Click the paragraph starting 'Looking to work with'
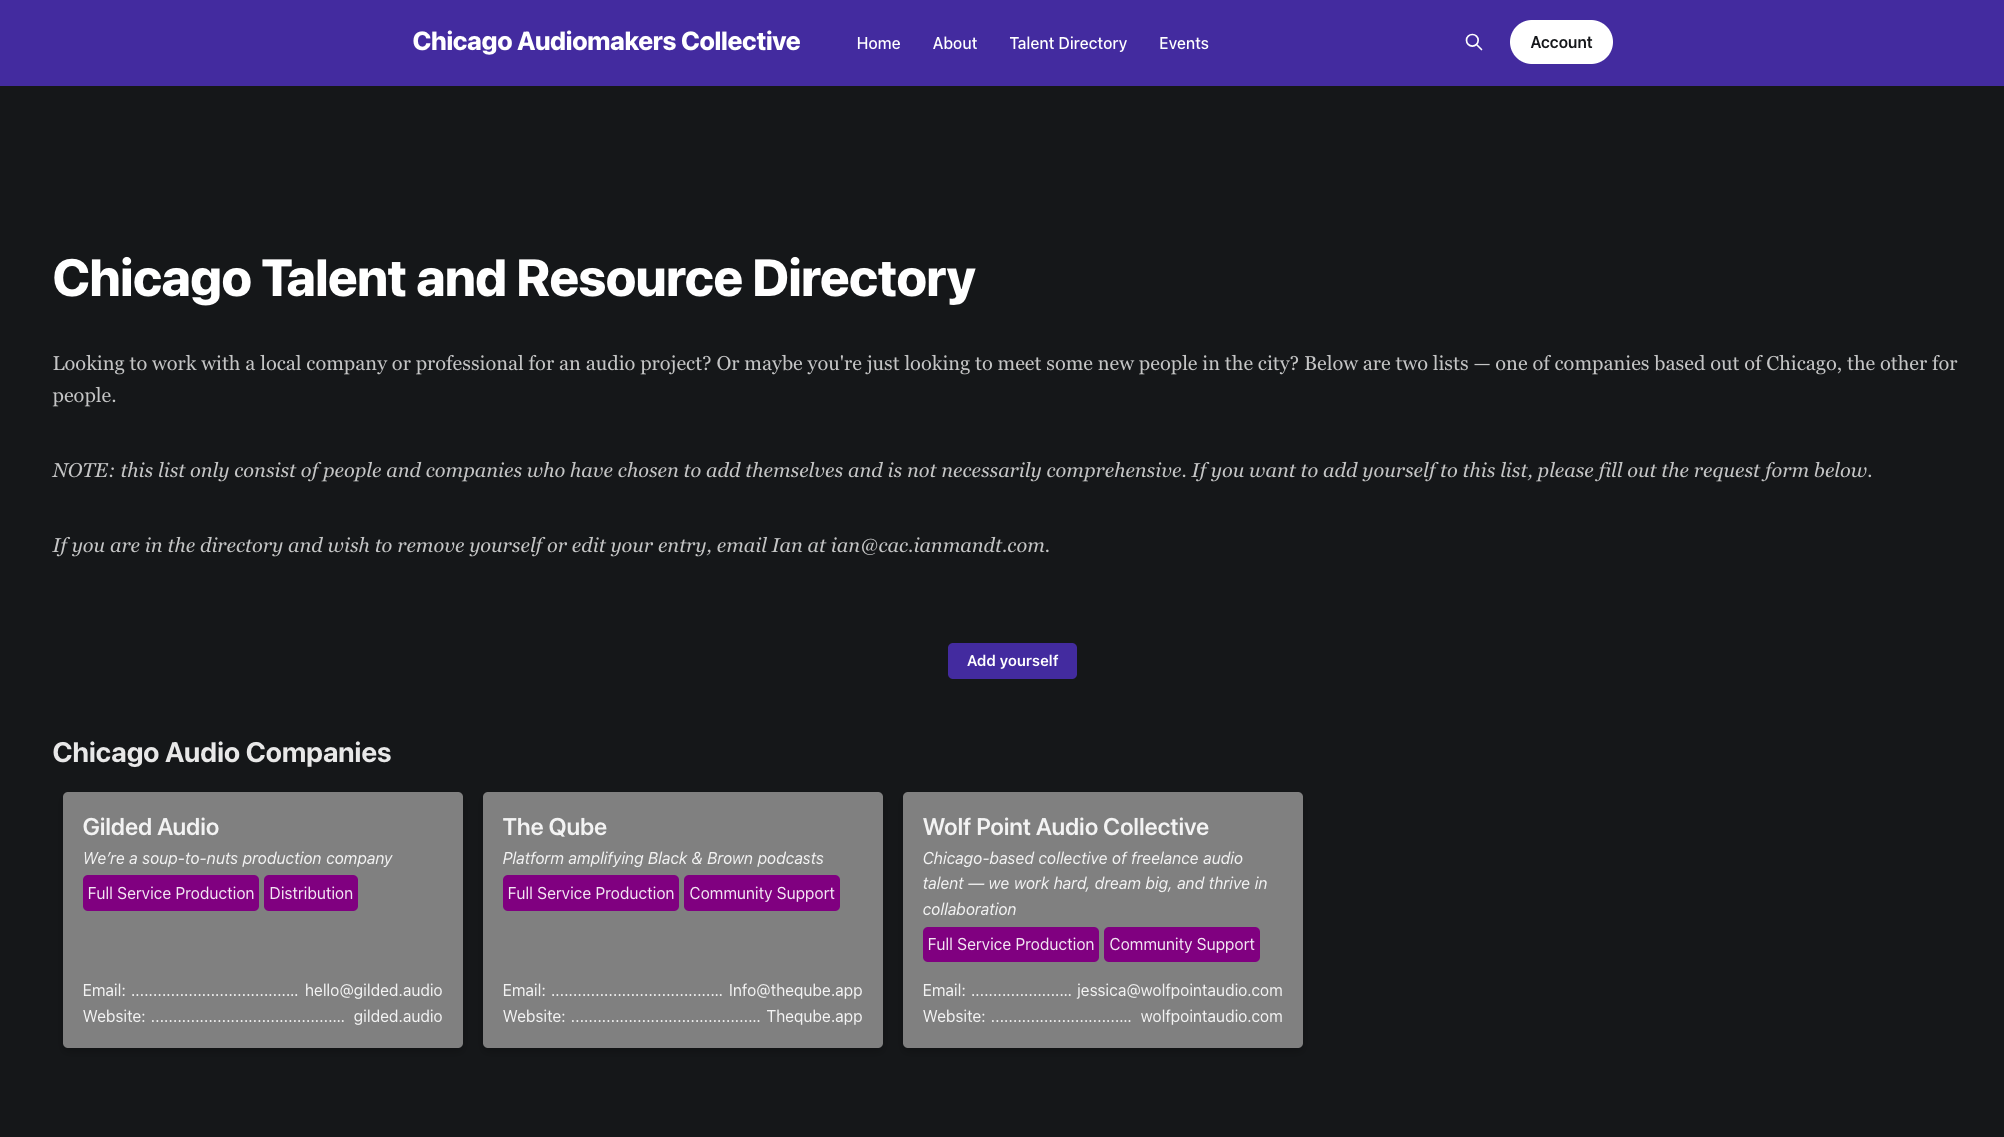2004x1137 pixels. point(1005,379)
